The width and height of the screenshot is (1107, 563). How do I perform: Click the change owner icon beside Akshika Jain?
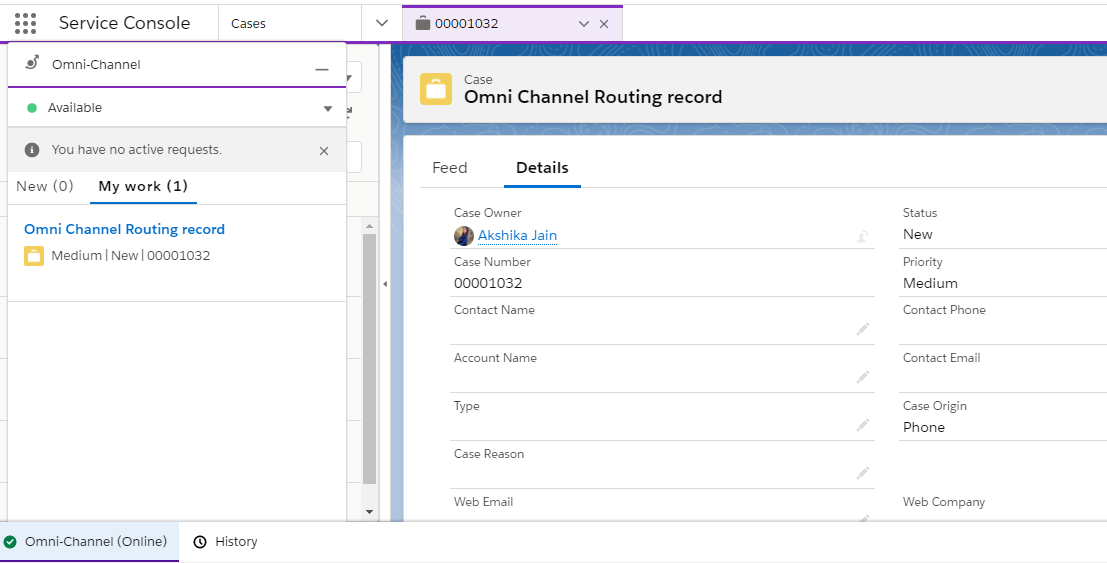pos(861,237)
